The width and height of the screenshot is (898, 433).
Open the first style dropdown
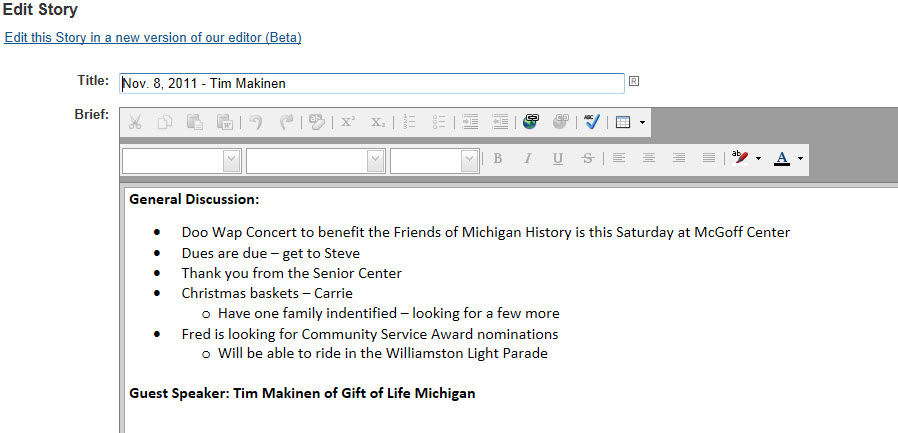point(182,161)
